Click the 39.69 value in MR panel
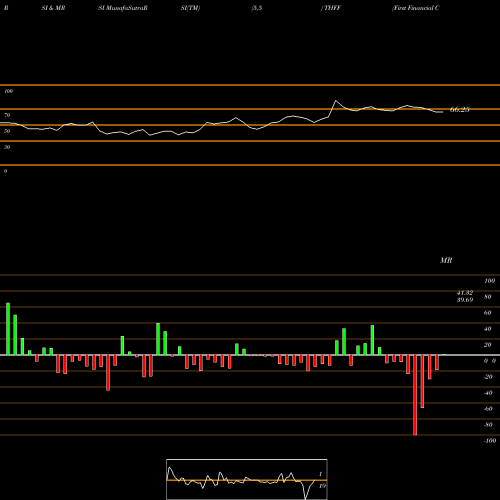 [x=465, y=300]
